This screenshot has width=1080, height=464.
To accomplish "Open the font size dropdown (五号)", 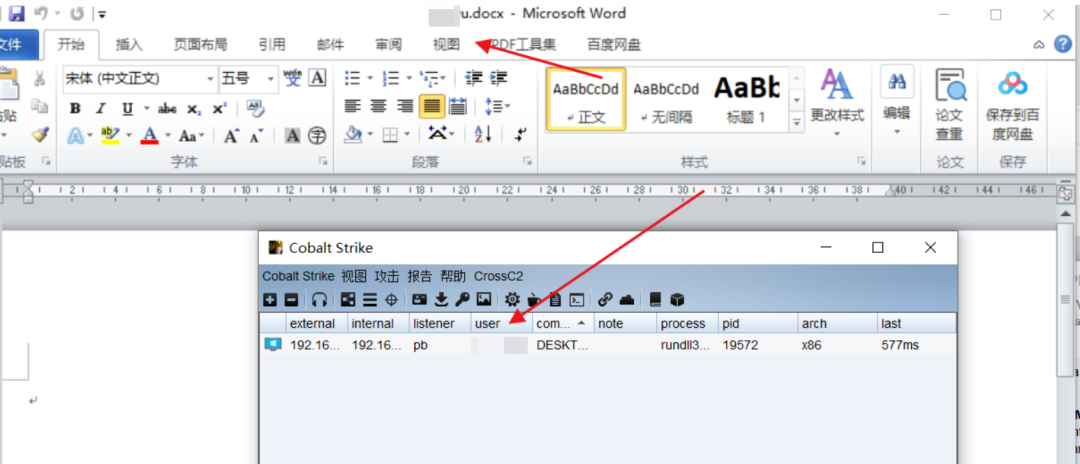I will [x=271, y=79].
